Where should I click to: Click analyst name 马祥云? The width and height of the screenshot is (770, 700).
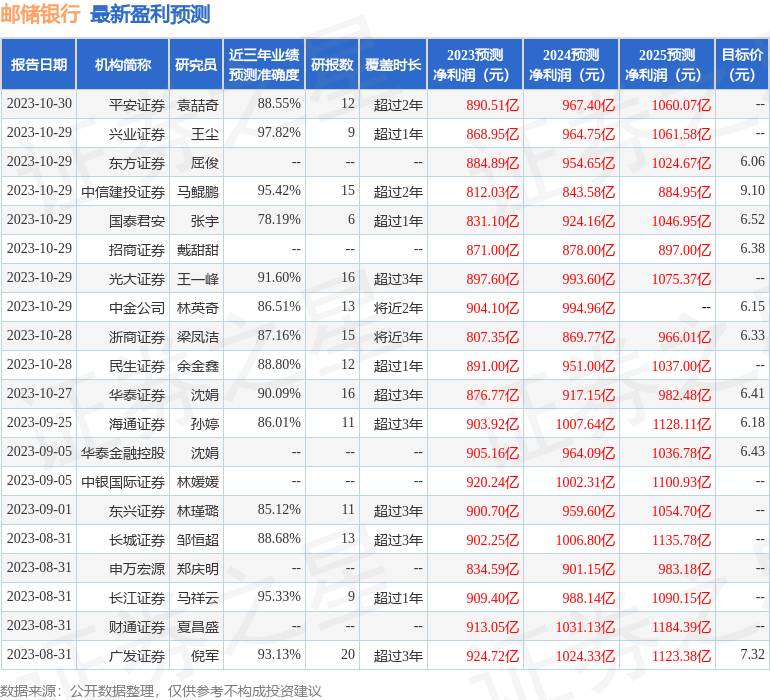coord(197,598)
